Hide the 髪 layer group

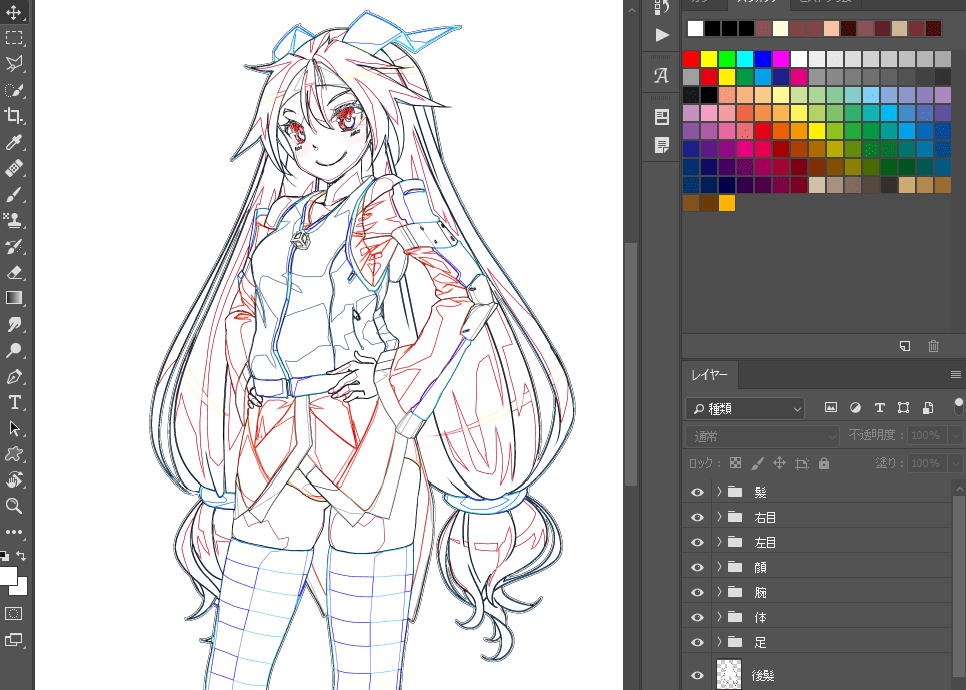coord(697,492)
